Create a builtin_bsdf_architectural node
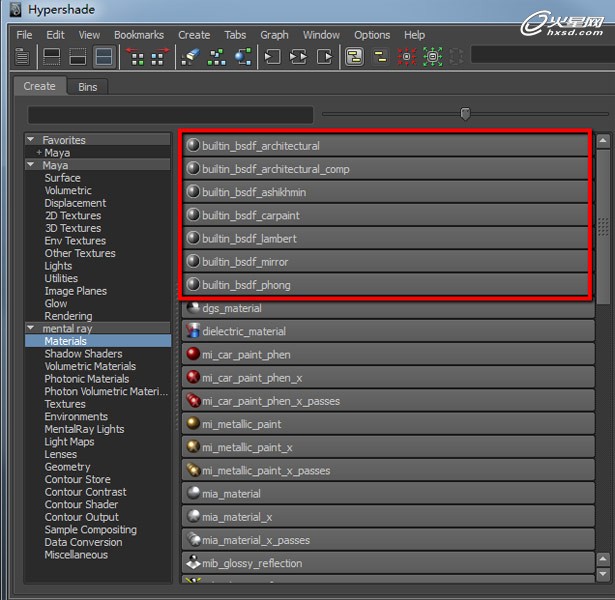615x600 pixels. (385, 145)
